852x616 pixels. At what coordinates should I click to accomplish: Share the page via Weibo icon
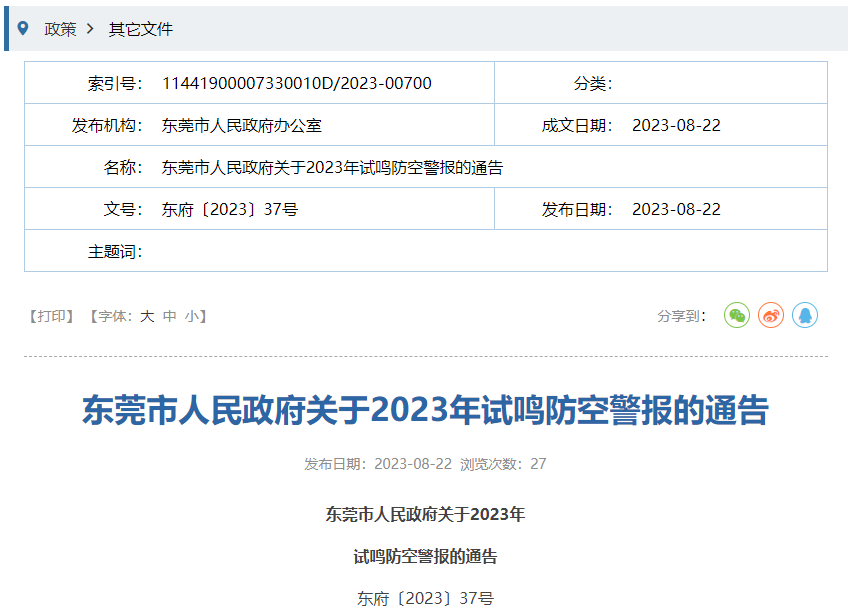[x=771, y=315]
